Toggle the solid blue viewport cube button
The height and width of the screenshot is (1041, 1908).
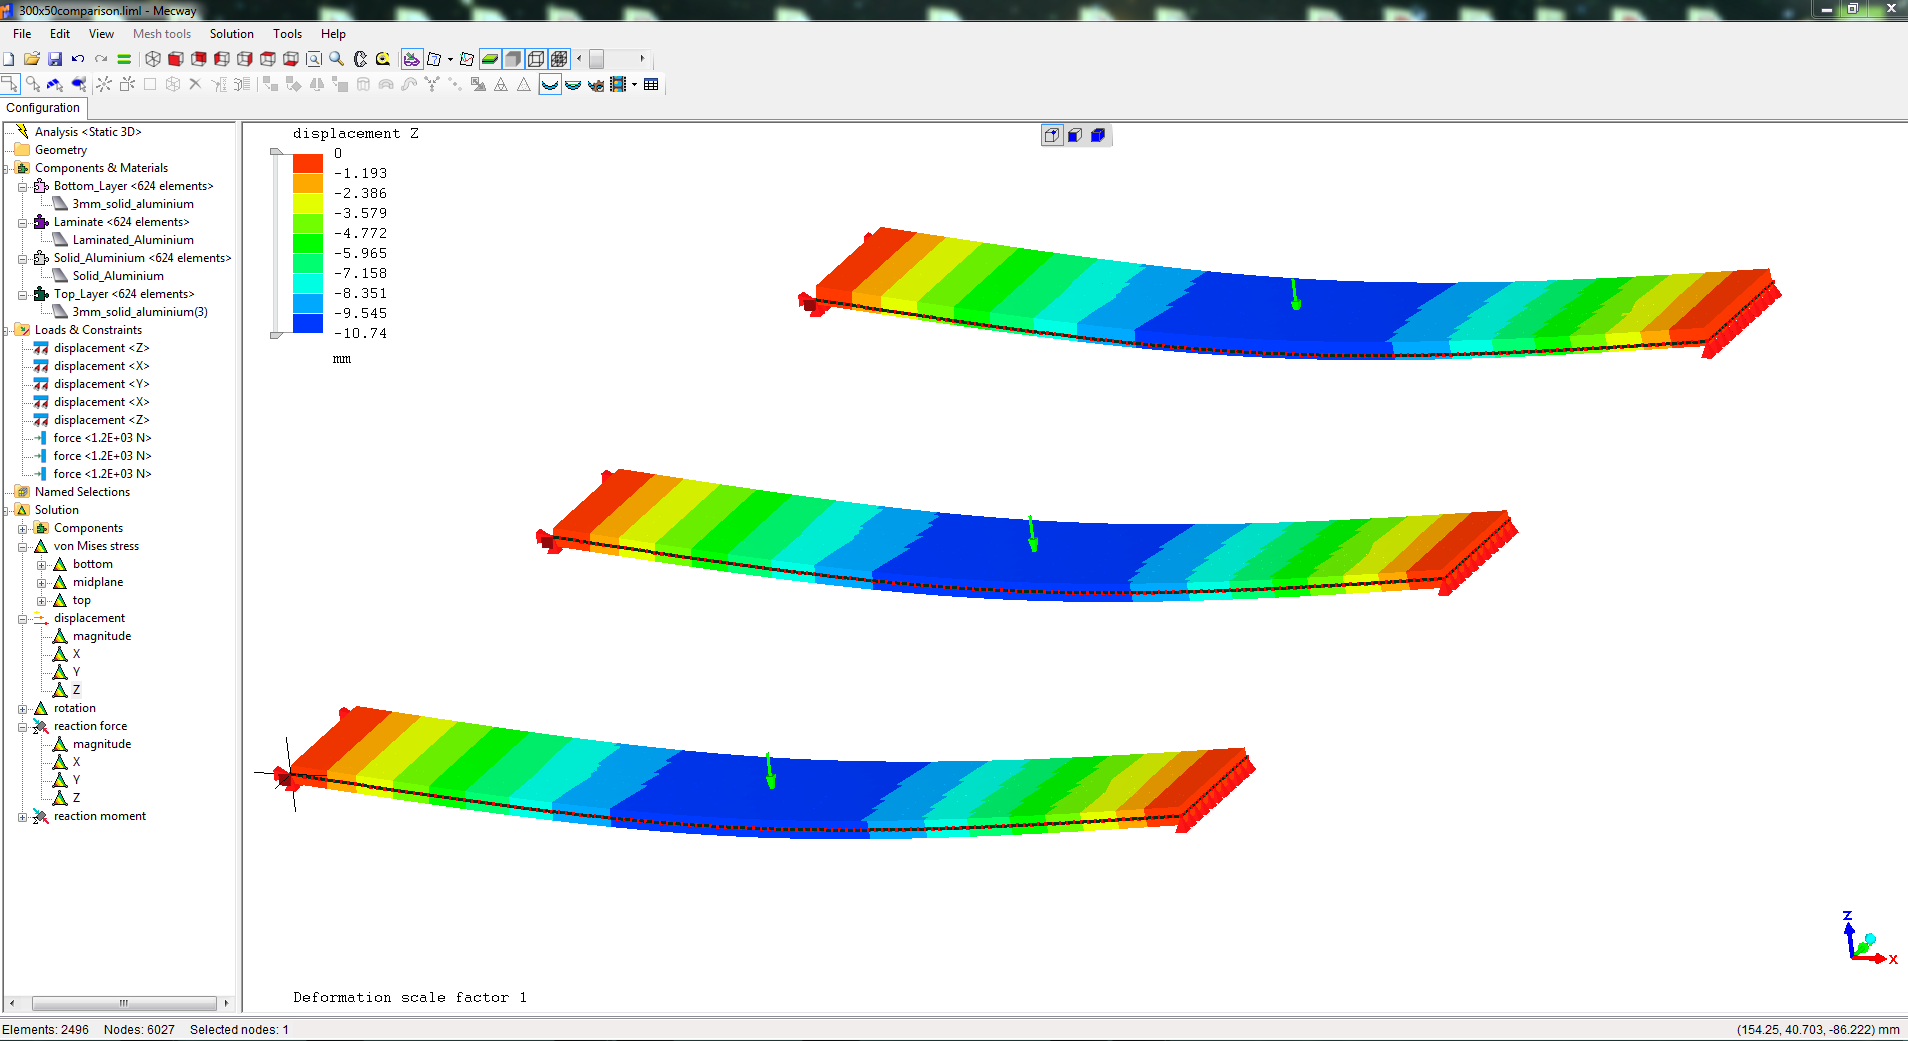click(1098, 135)
